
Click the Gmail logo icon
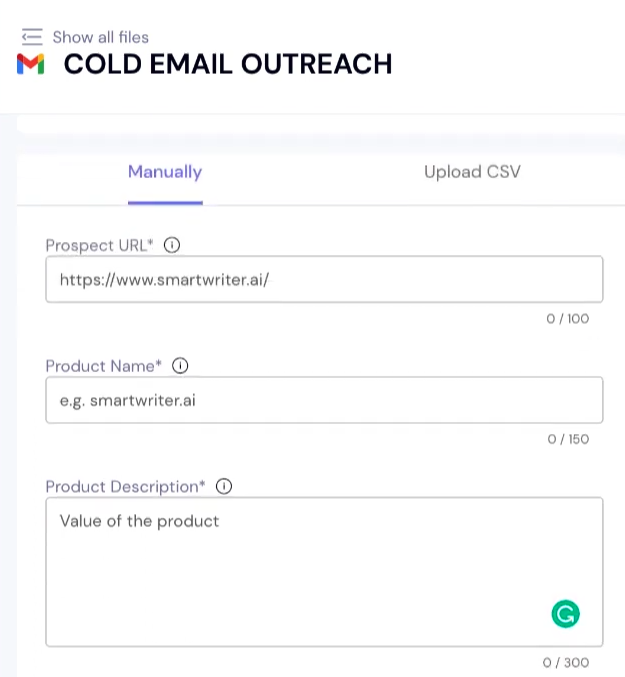coord(31,64)
